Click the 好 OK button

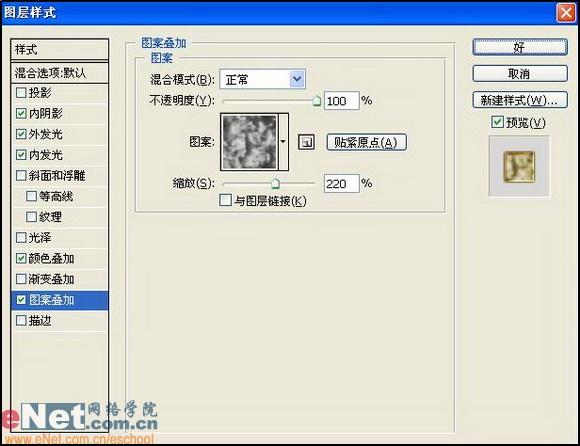(520, 47)
